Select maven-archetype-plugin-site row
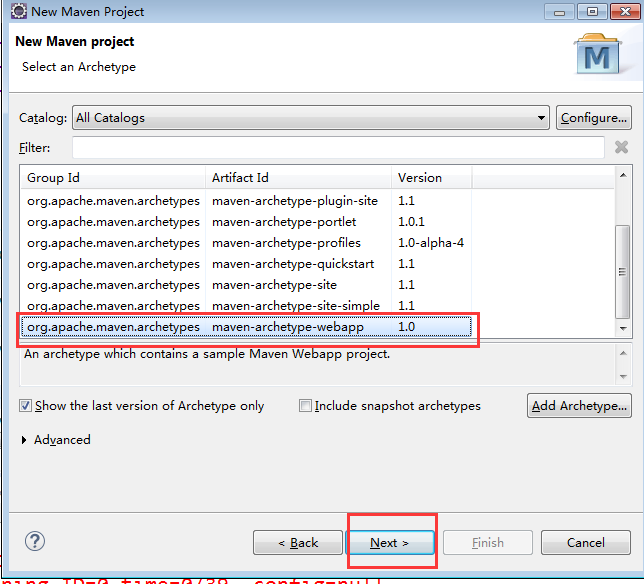Image resolution: width=644 pixels, height=584 pixels. pos(246,201)
